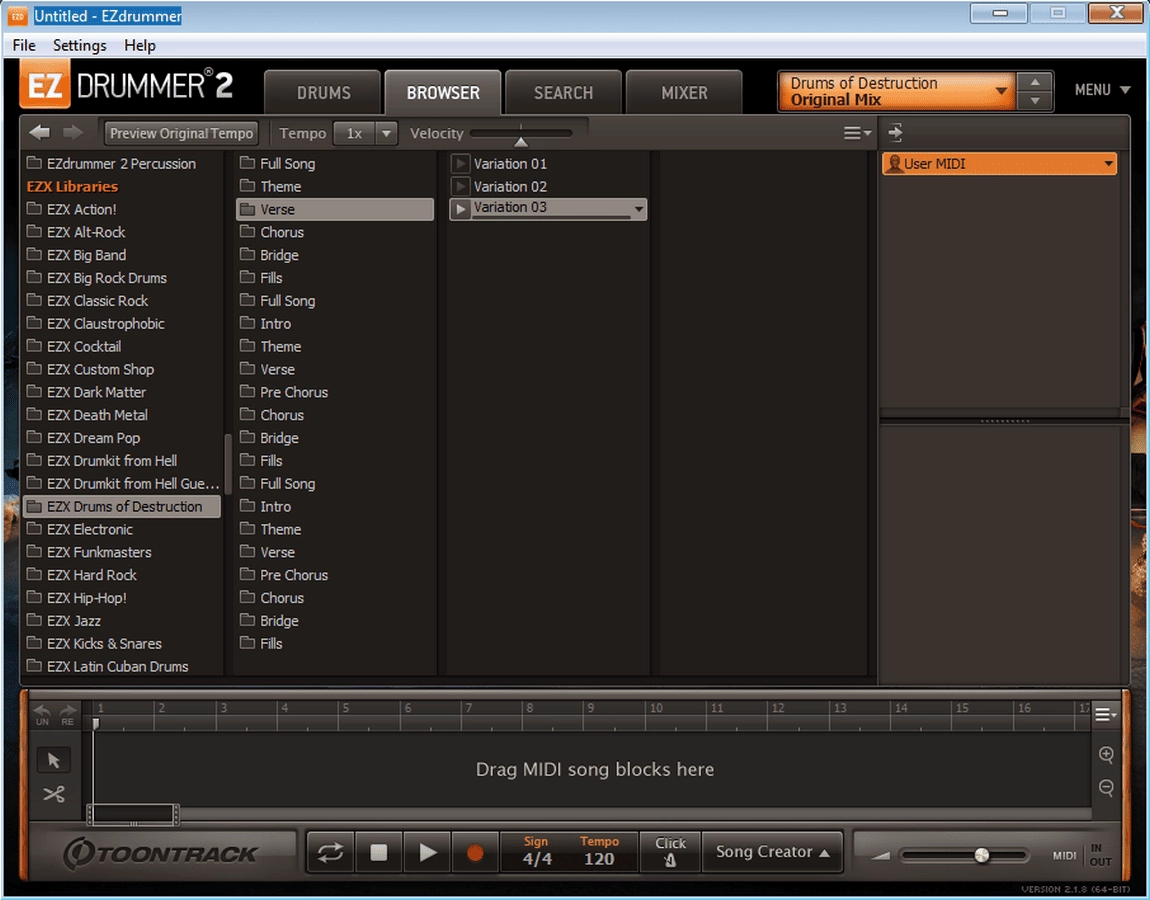
Task: Zoom in on the song track
Action: (x=1106, y=754)
